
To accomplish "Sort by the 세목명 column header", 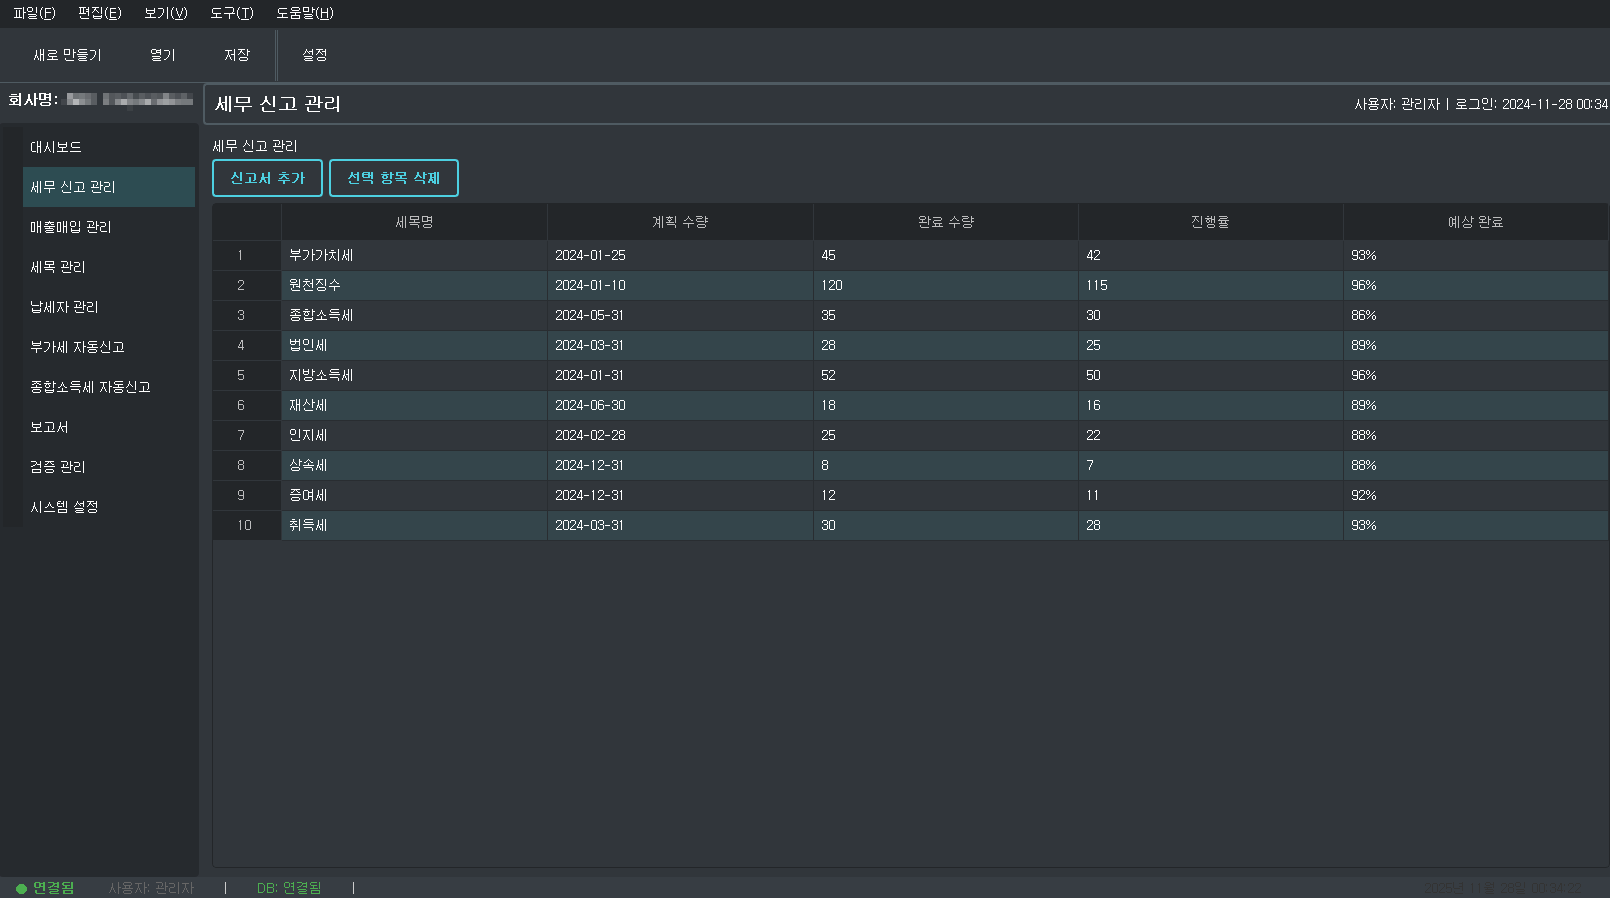I will [414, 222].
